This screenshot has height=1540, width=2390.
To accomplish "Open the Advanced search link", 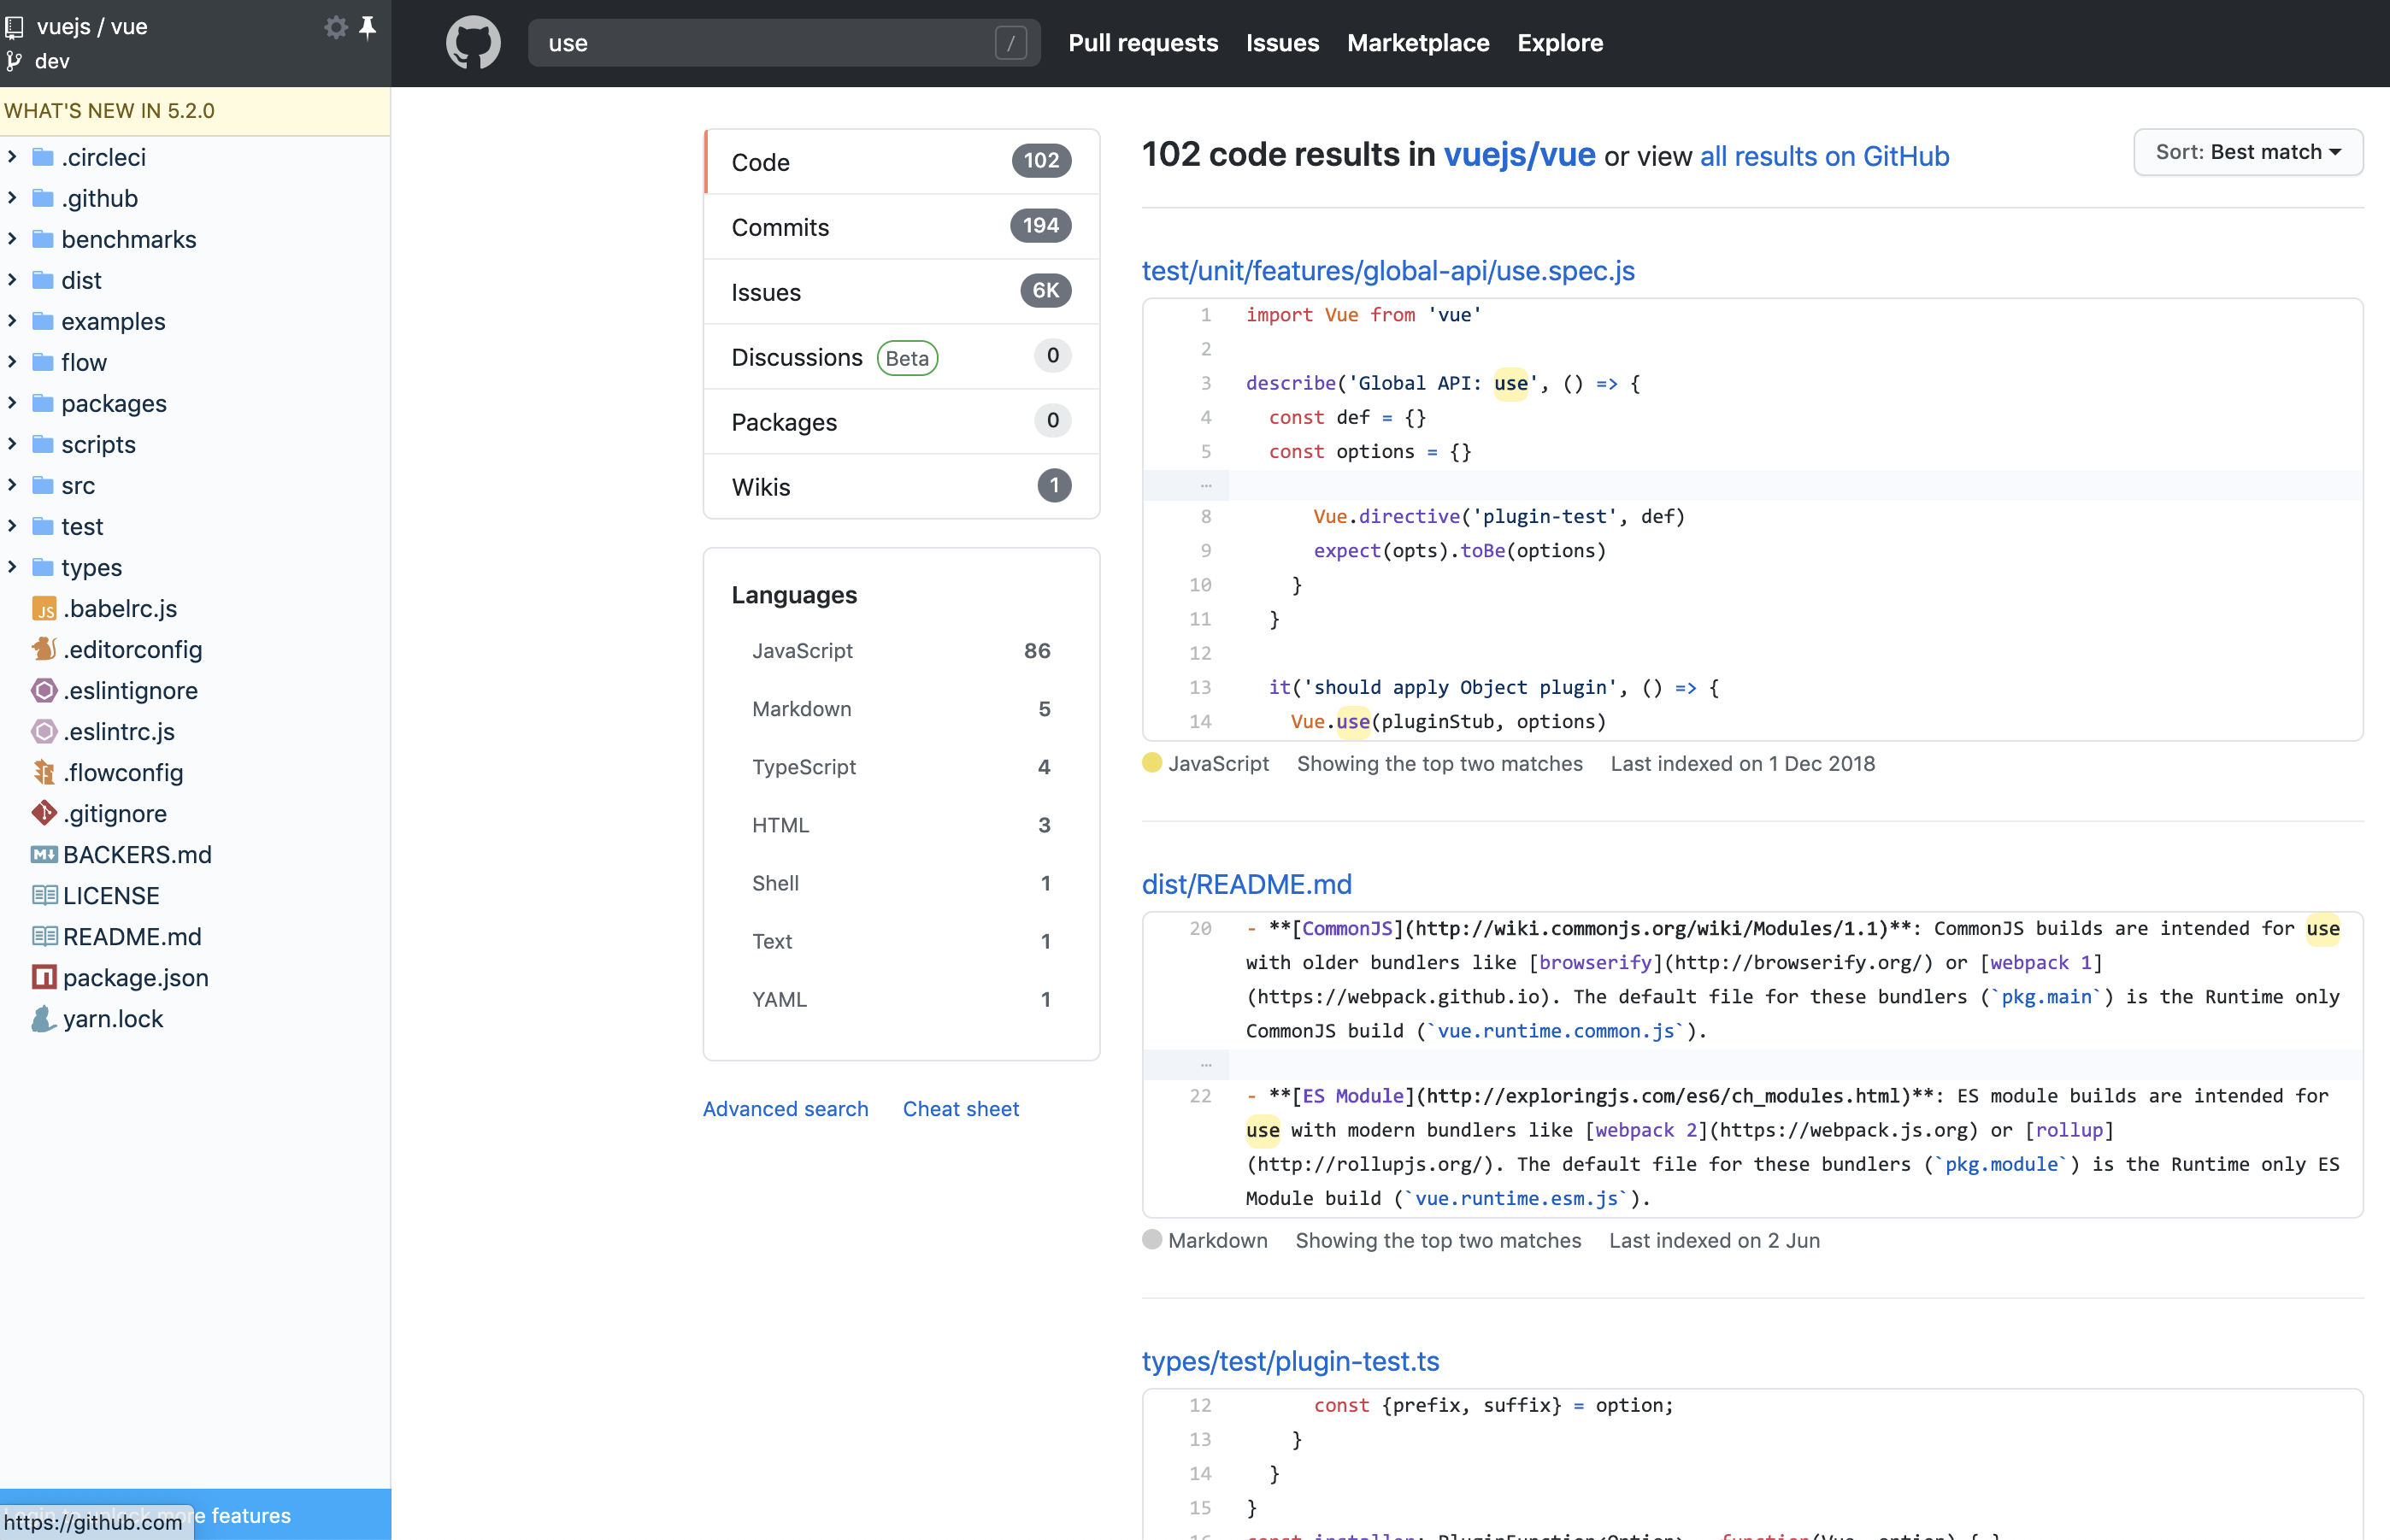I will click(785, 1109).
